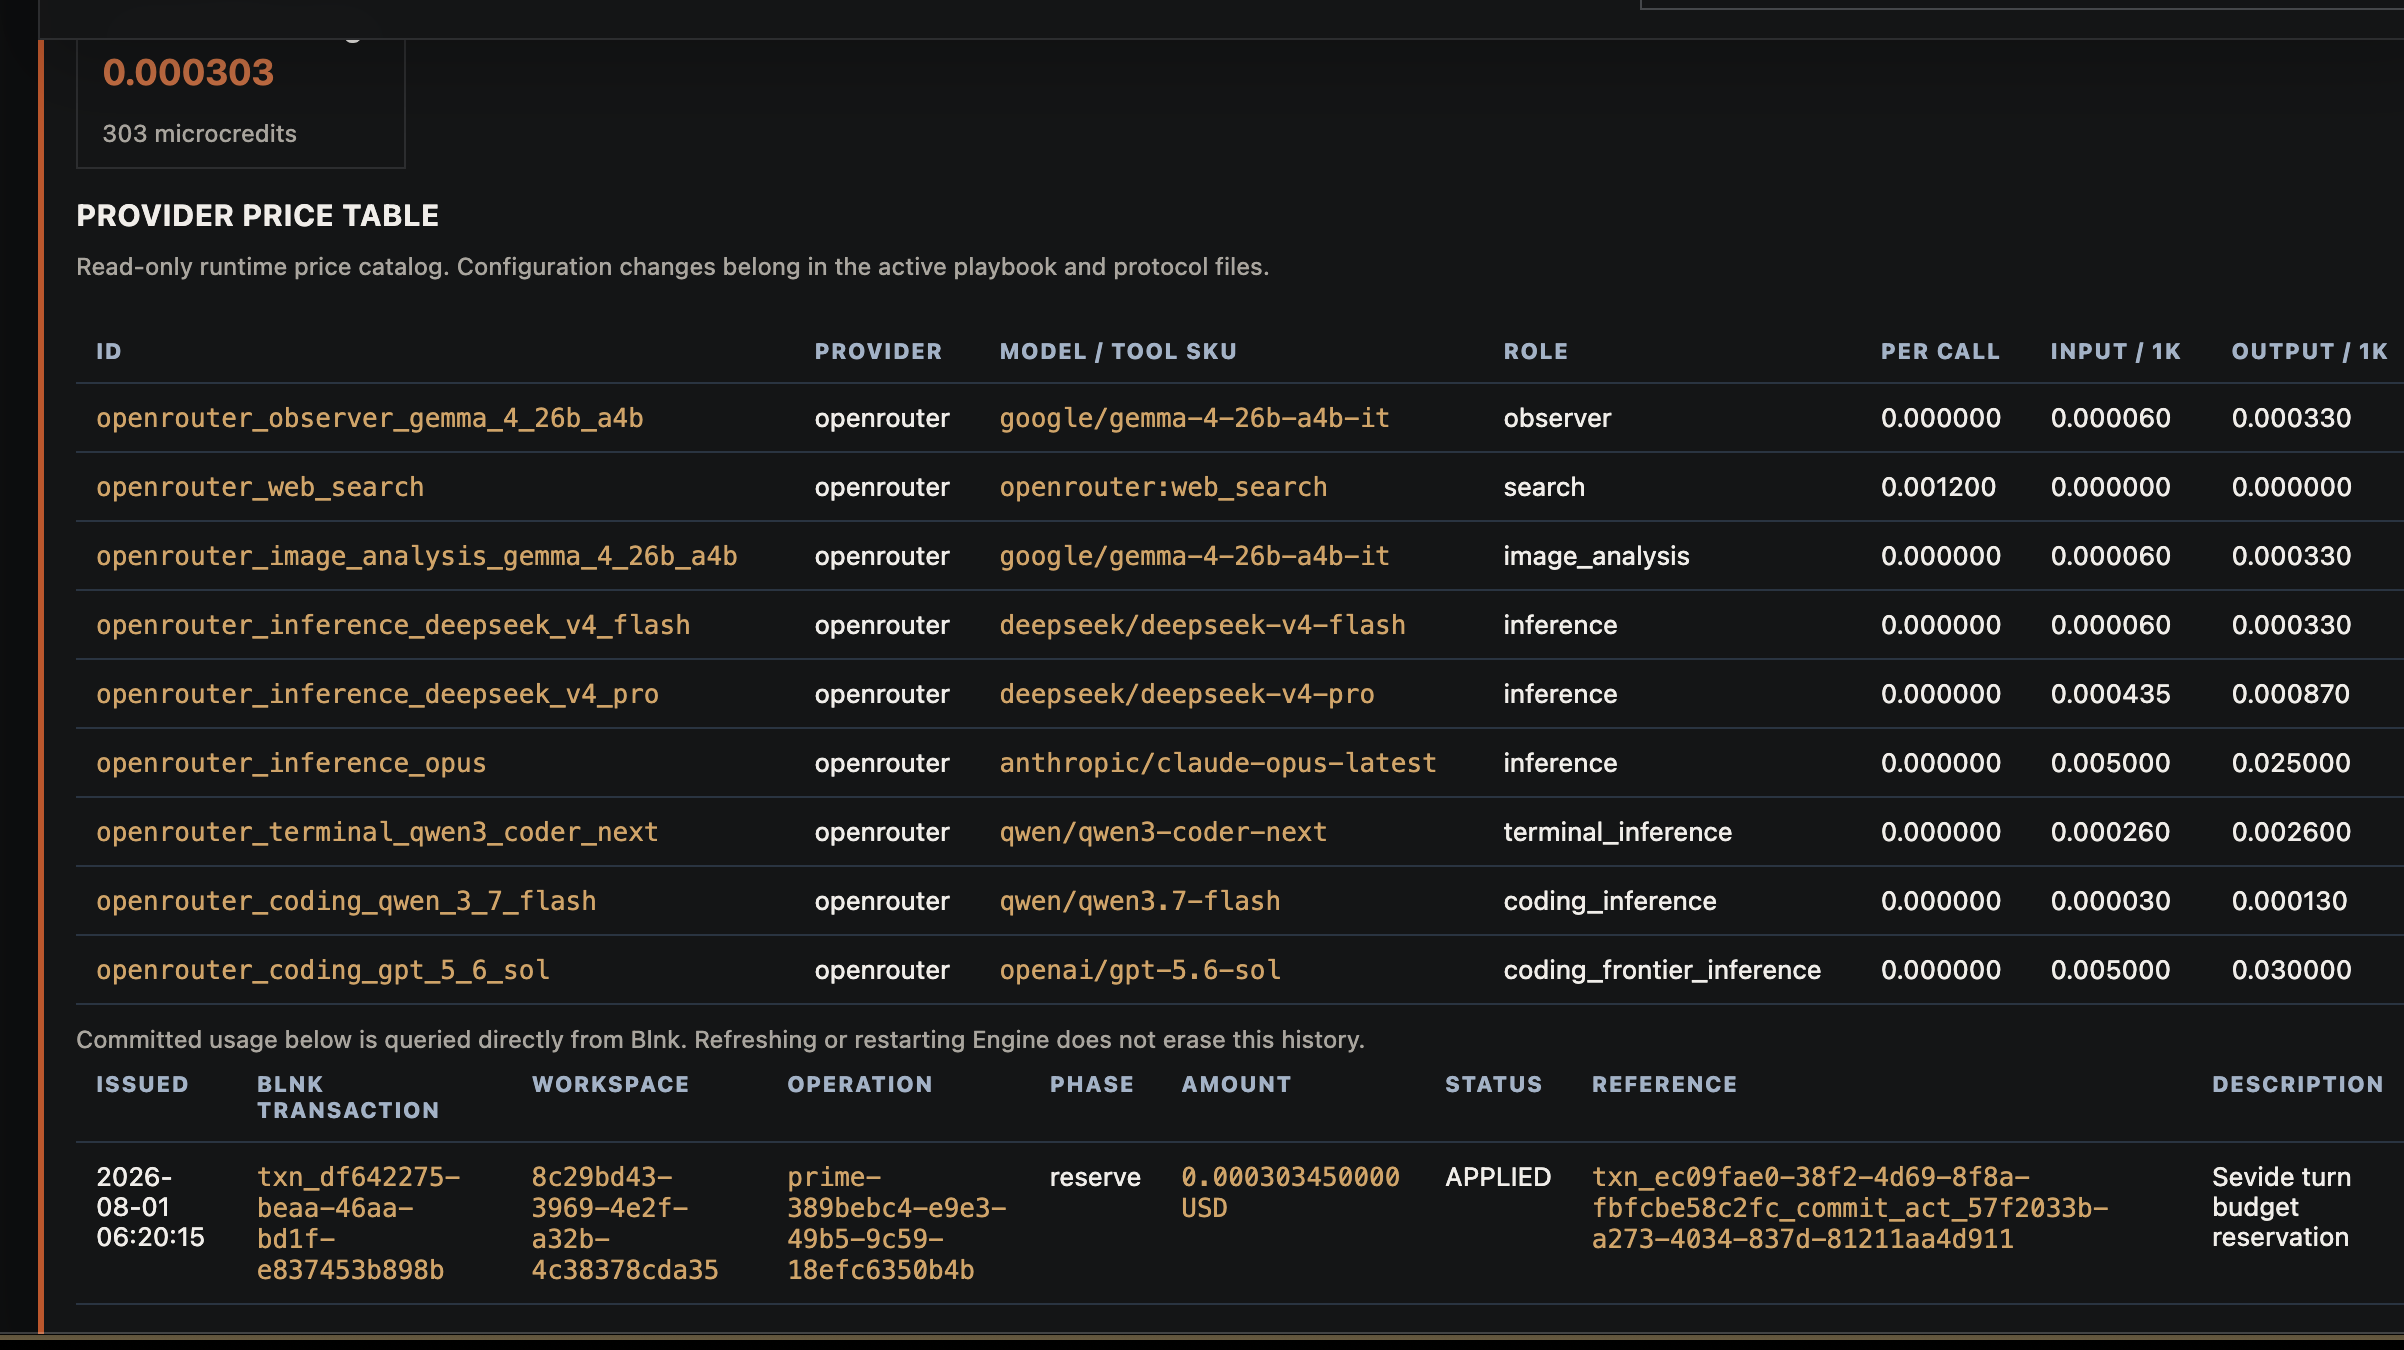Select the openrouter_web_search ID cell
2404x1350 pixels.
coord(260,487)
